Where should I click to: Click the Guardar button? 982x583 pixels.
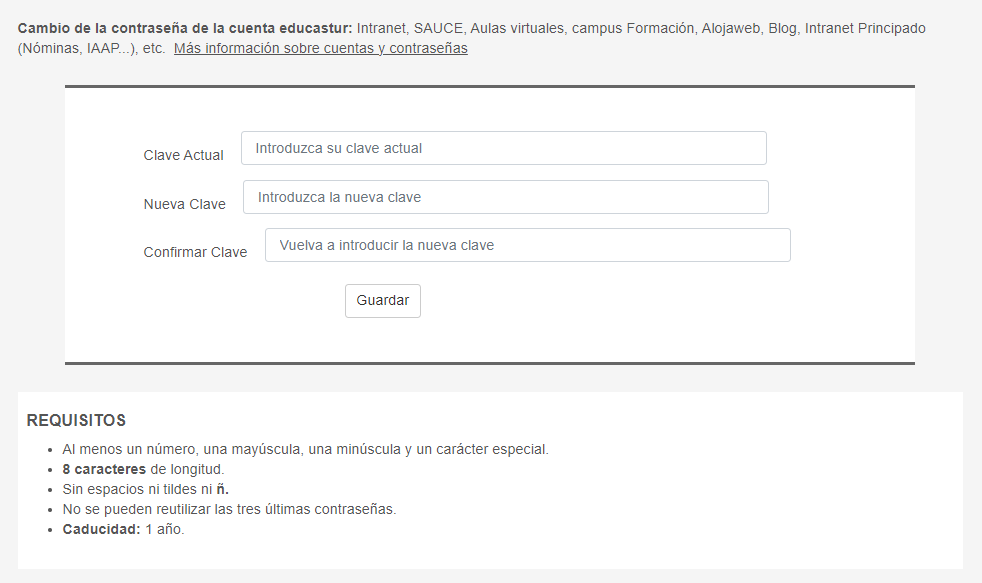point(382,300)
